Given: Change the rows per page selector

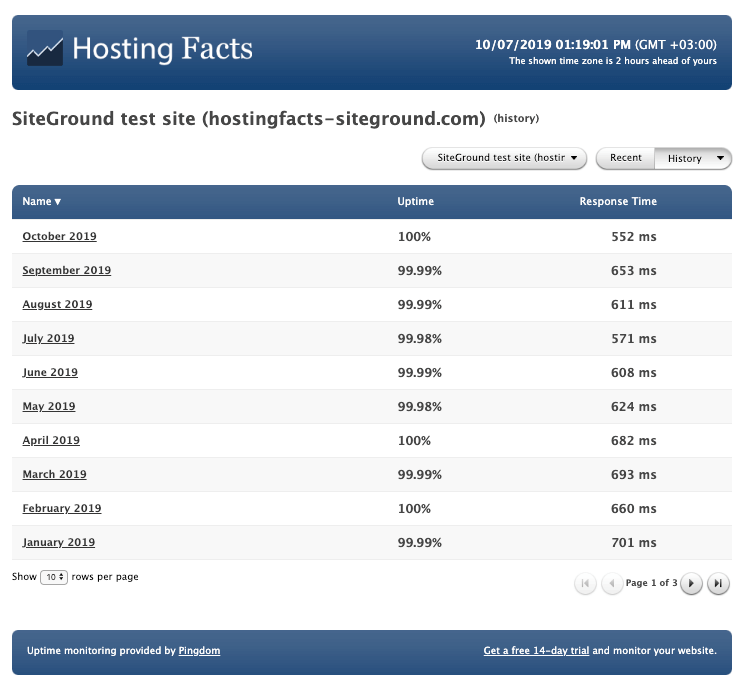Looking at the screenshot, I should tap(54, 577).
